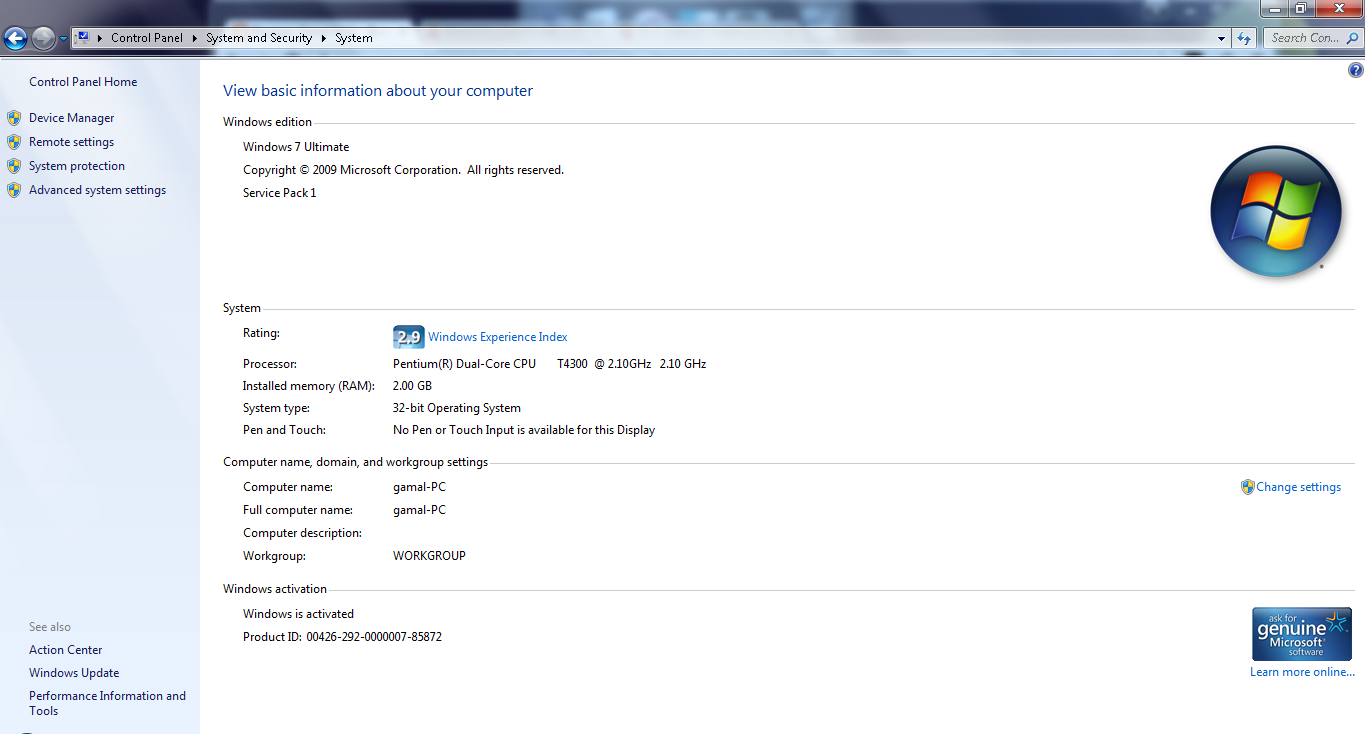Click the WORKGROUP value
The image size is (1365, 734).
[x=429, y=556]
